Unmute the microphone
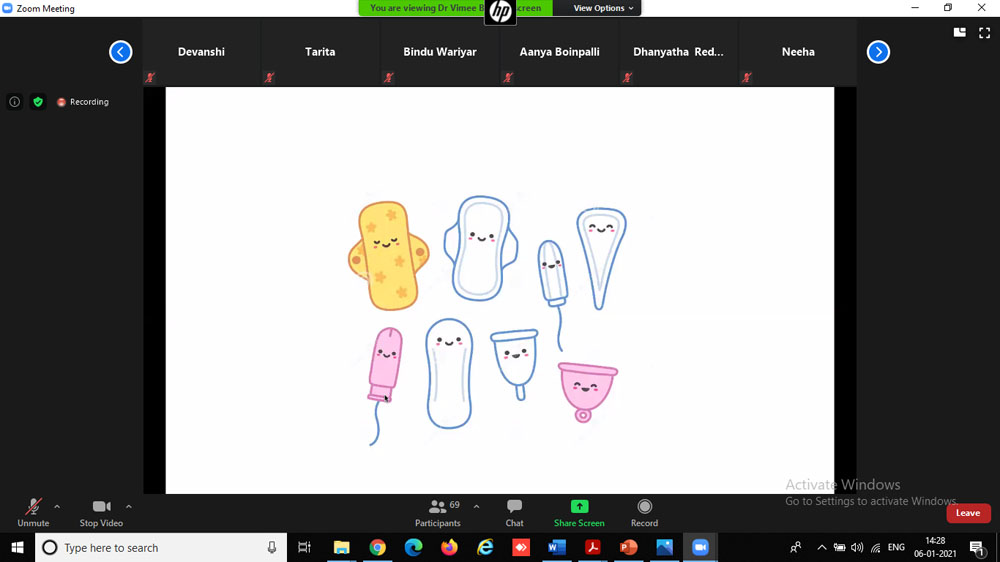This screenshot has width=1000, height=562. click(33, 513)
